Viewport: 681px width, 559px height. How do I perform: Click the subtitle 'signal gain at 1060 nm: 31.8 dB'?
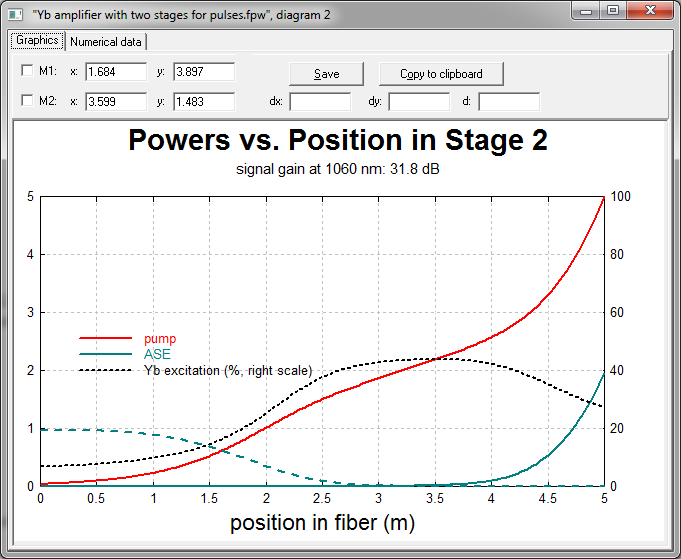coord(338,169)
